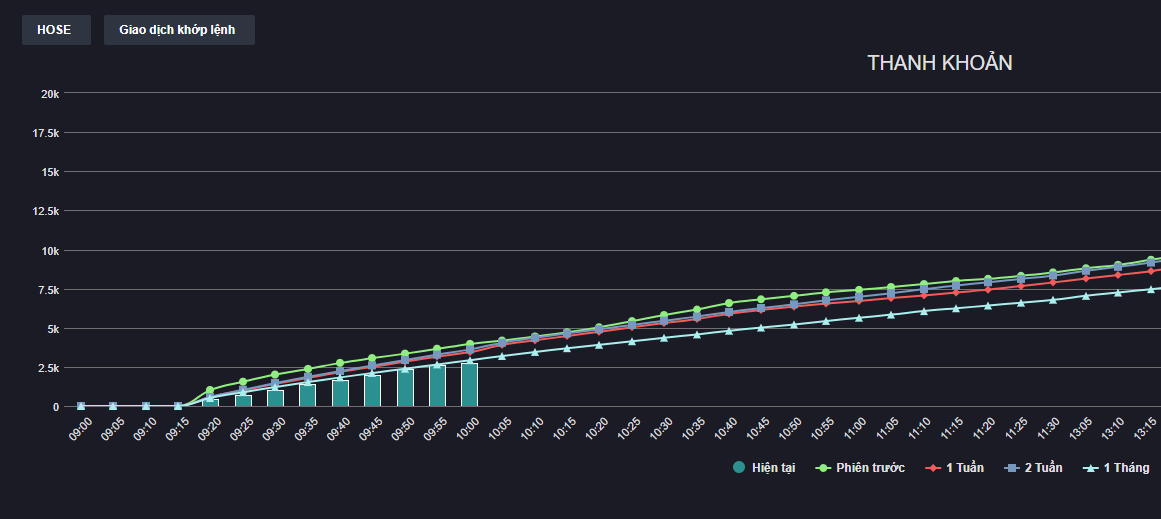The width and height of the screenshot is (1161, 519).
Task: Click the teal bar at 09:45
Action: pos(372,391)
